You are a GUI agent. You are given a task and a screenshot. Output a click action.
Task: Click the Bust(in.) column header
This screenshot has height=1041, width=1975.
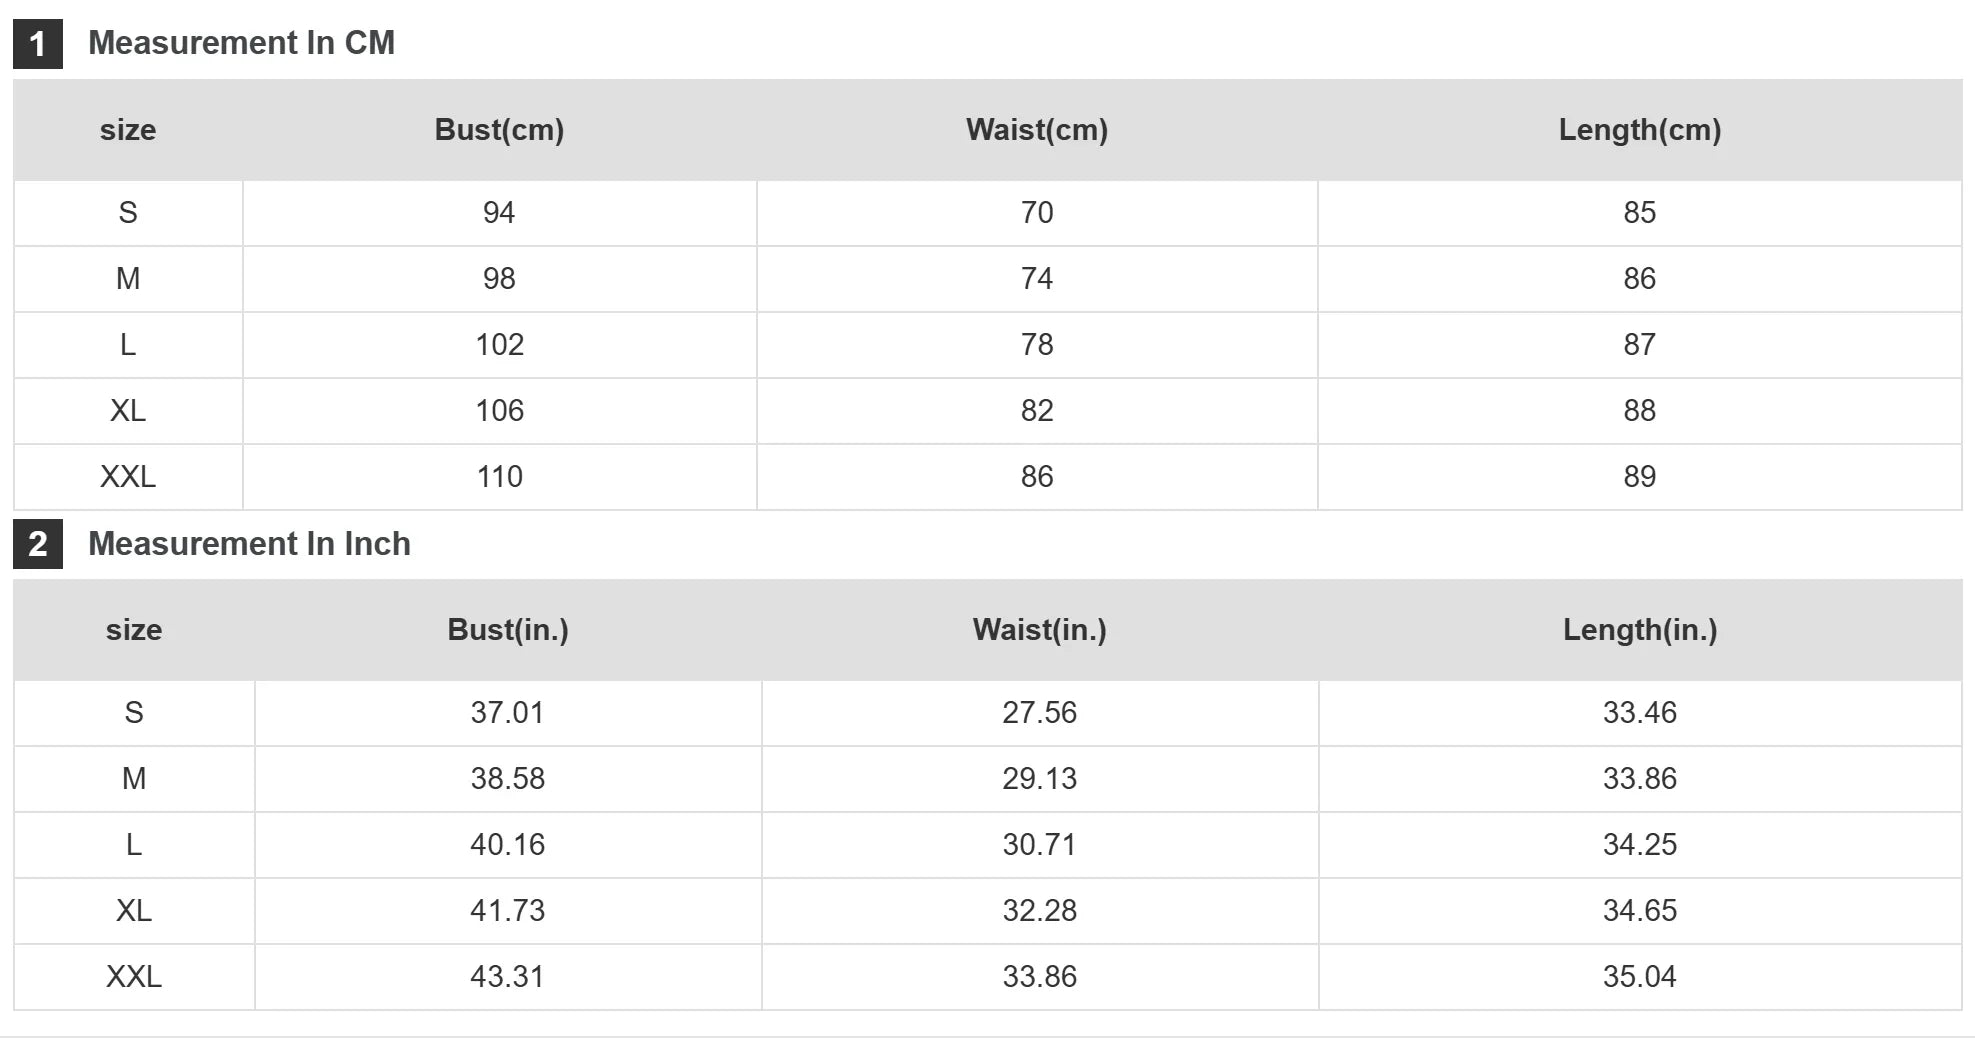coord(508,630)
